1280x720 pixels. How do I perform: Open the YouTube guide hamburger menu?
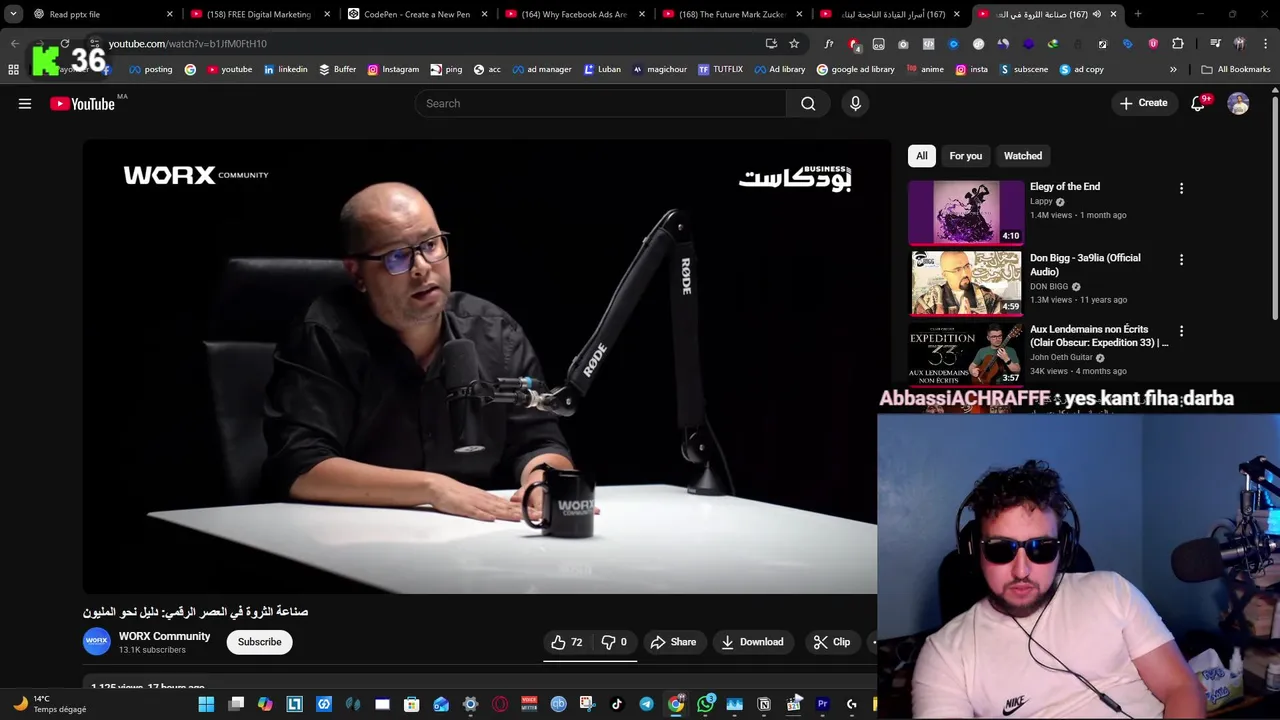25,104
